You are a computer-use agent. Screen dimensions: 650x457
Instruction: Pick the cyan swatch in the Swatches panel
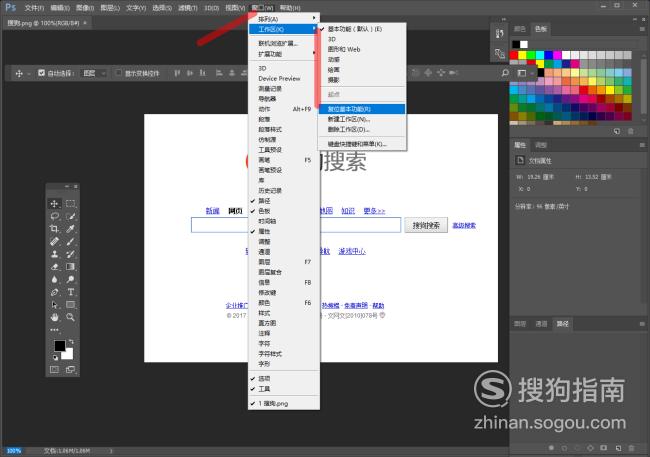pos(540,55)
